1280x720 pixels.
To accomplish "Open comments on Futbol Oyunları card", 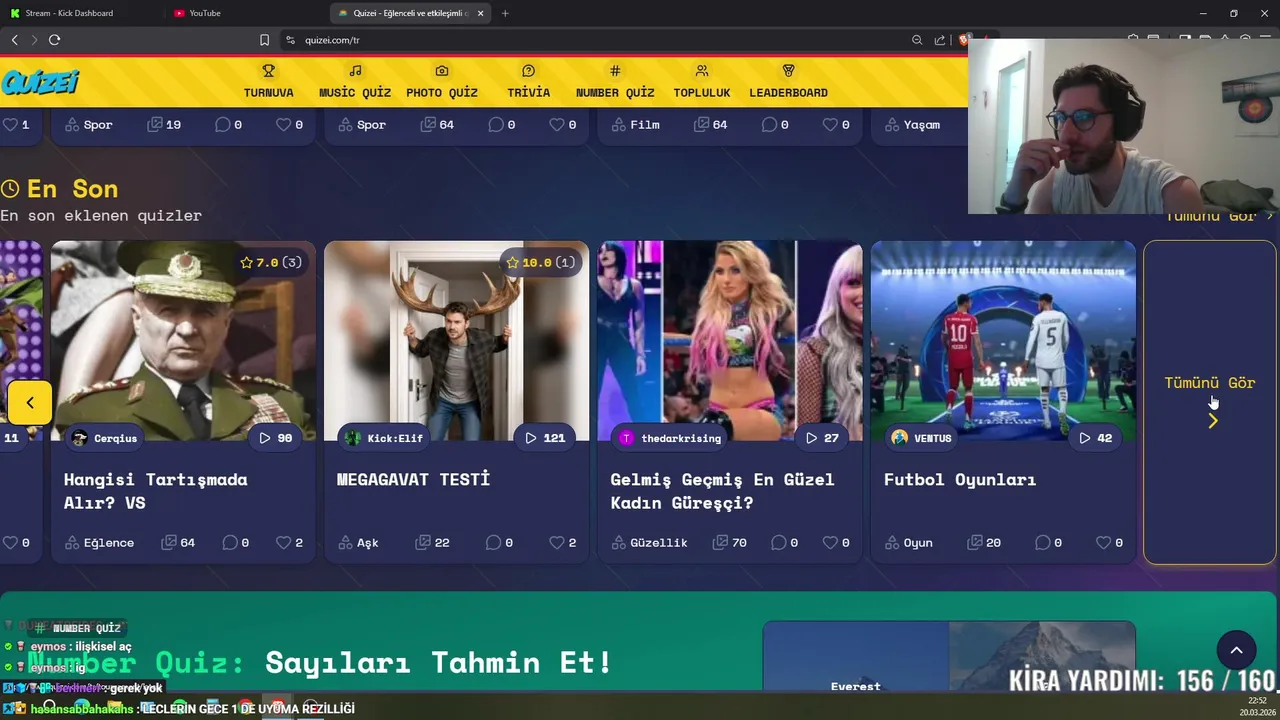I will pos(1049,542).
